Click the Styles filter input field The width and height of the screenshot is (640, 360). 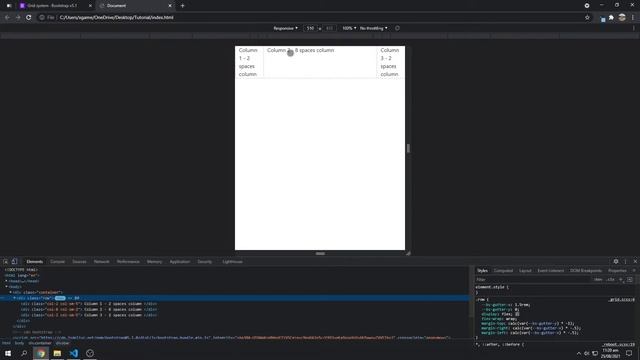533,280
